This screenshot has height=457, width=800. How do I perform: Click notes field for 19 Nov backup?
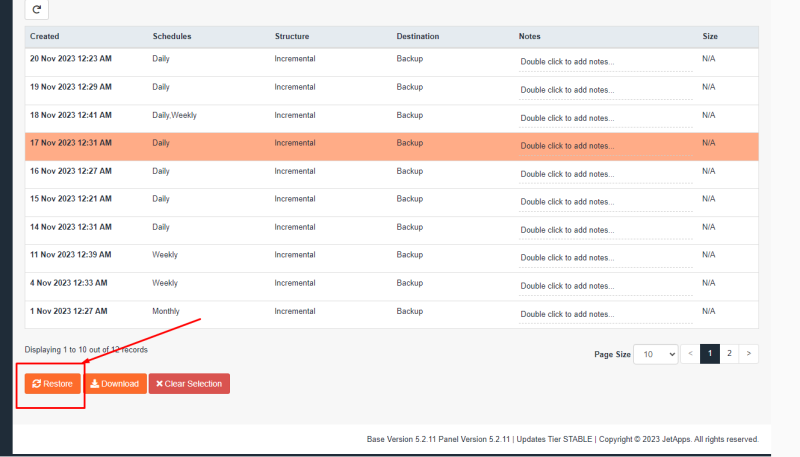605,90
